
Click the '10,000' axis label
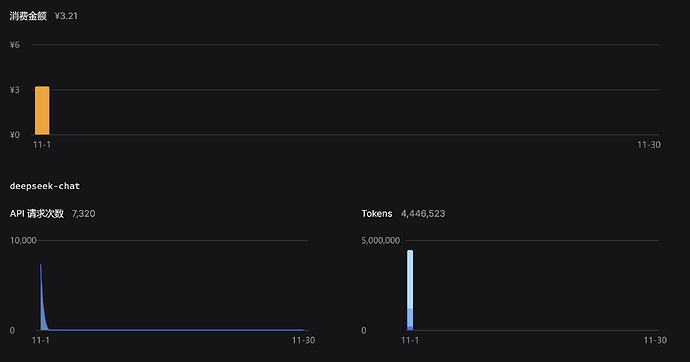pos(23,241)
